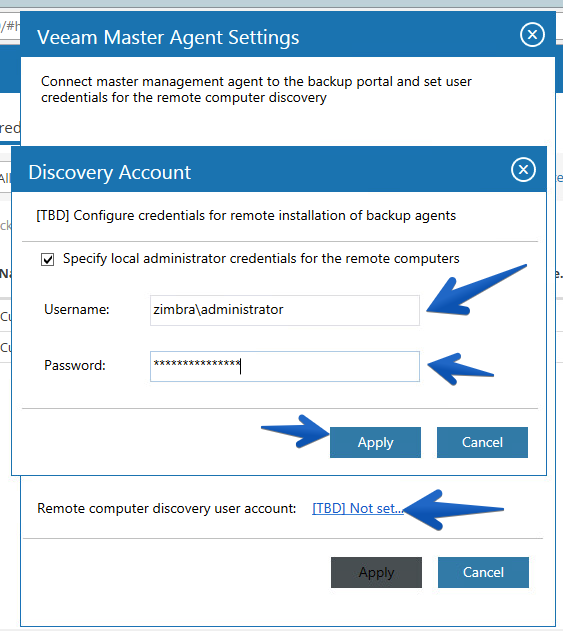Cancel the Discovery Account dialog

(482, 442)
